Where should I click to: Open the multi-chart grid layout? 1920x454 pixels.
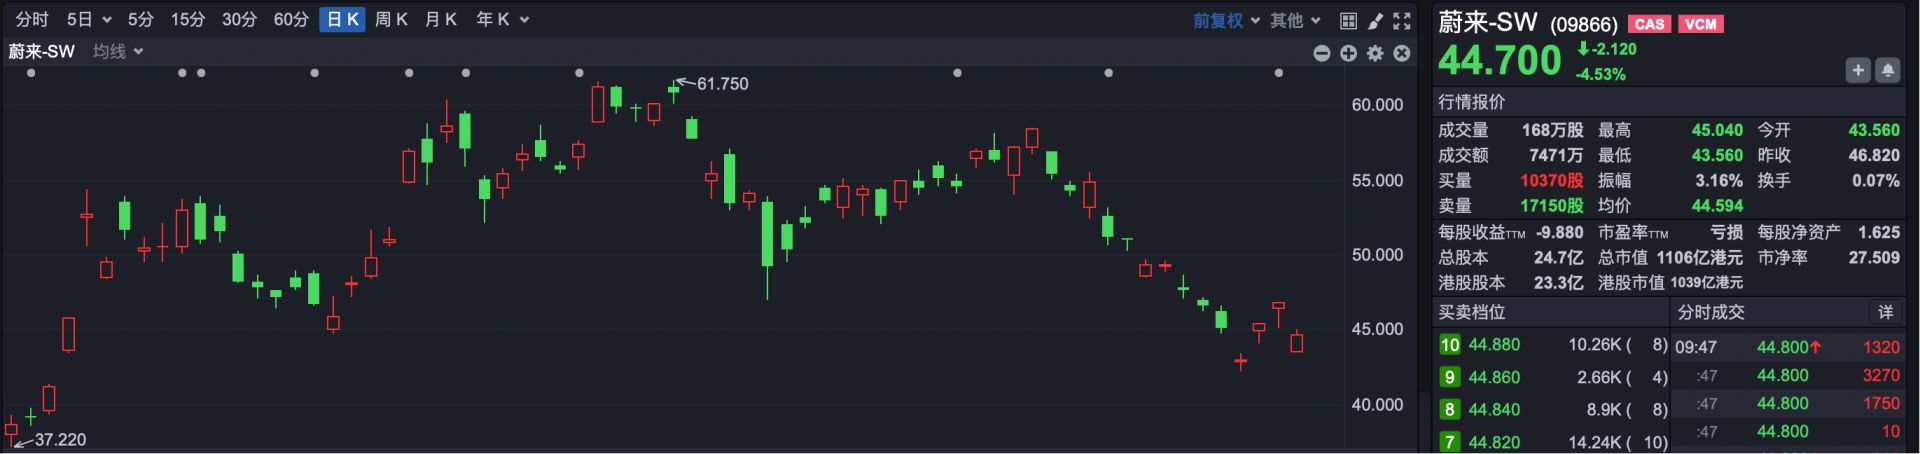tap(1348, 20)
